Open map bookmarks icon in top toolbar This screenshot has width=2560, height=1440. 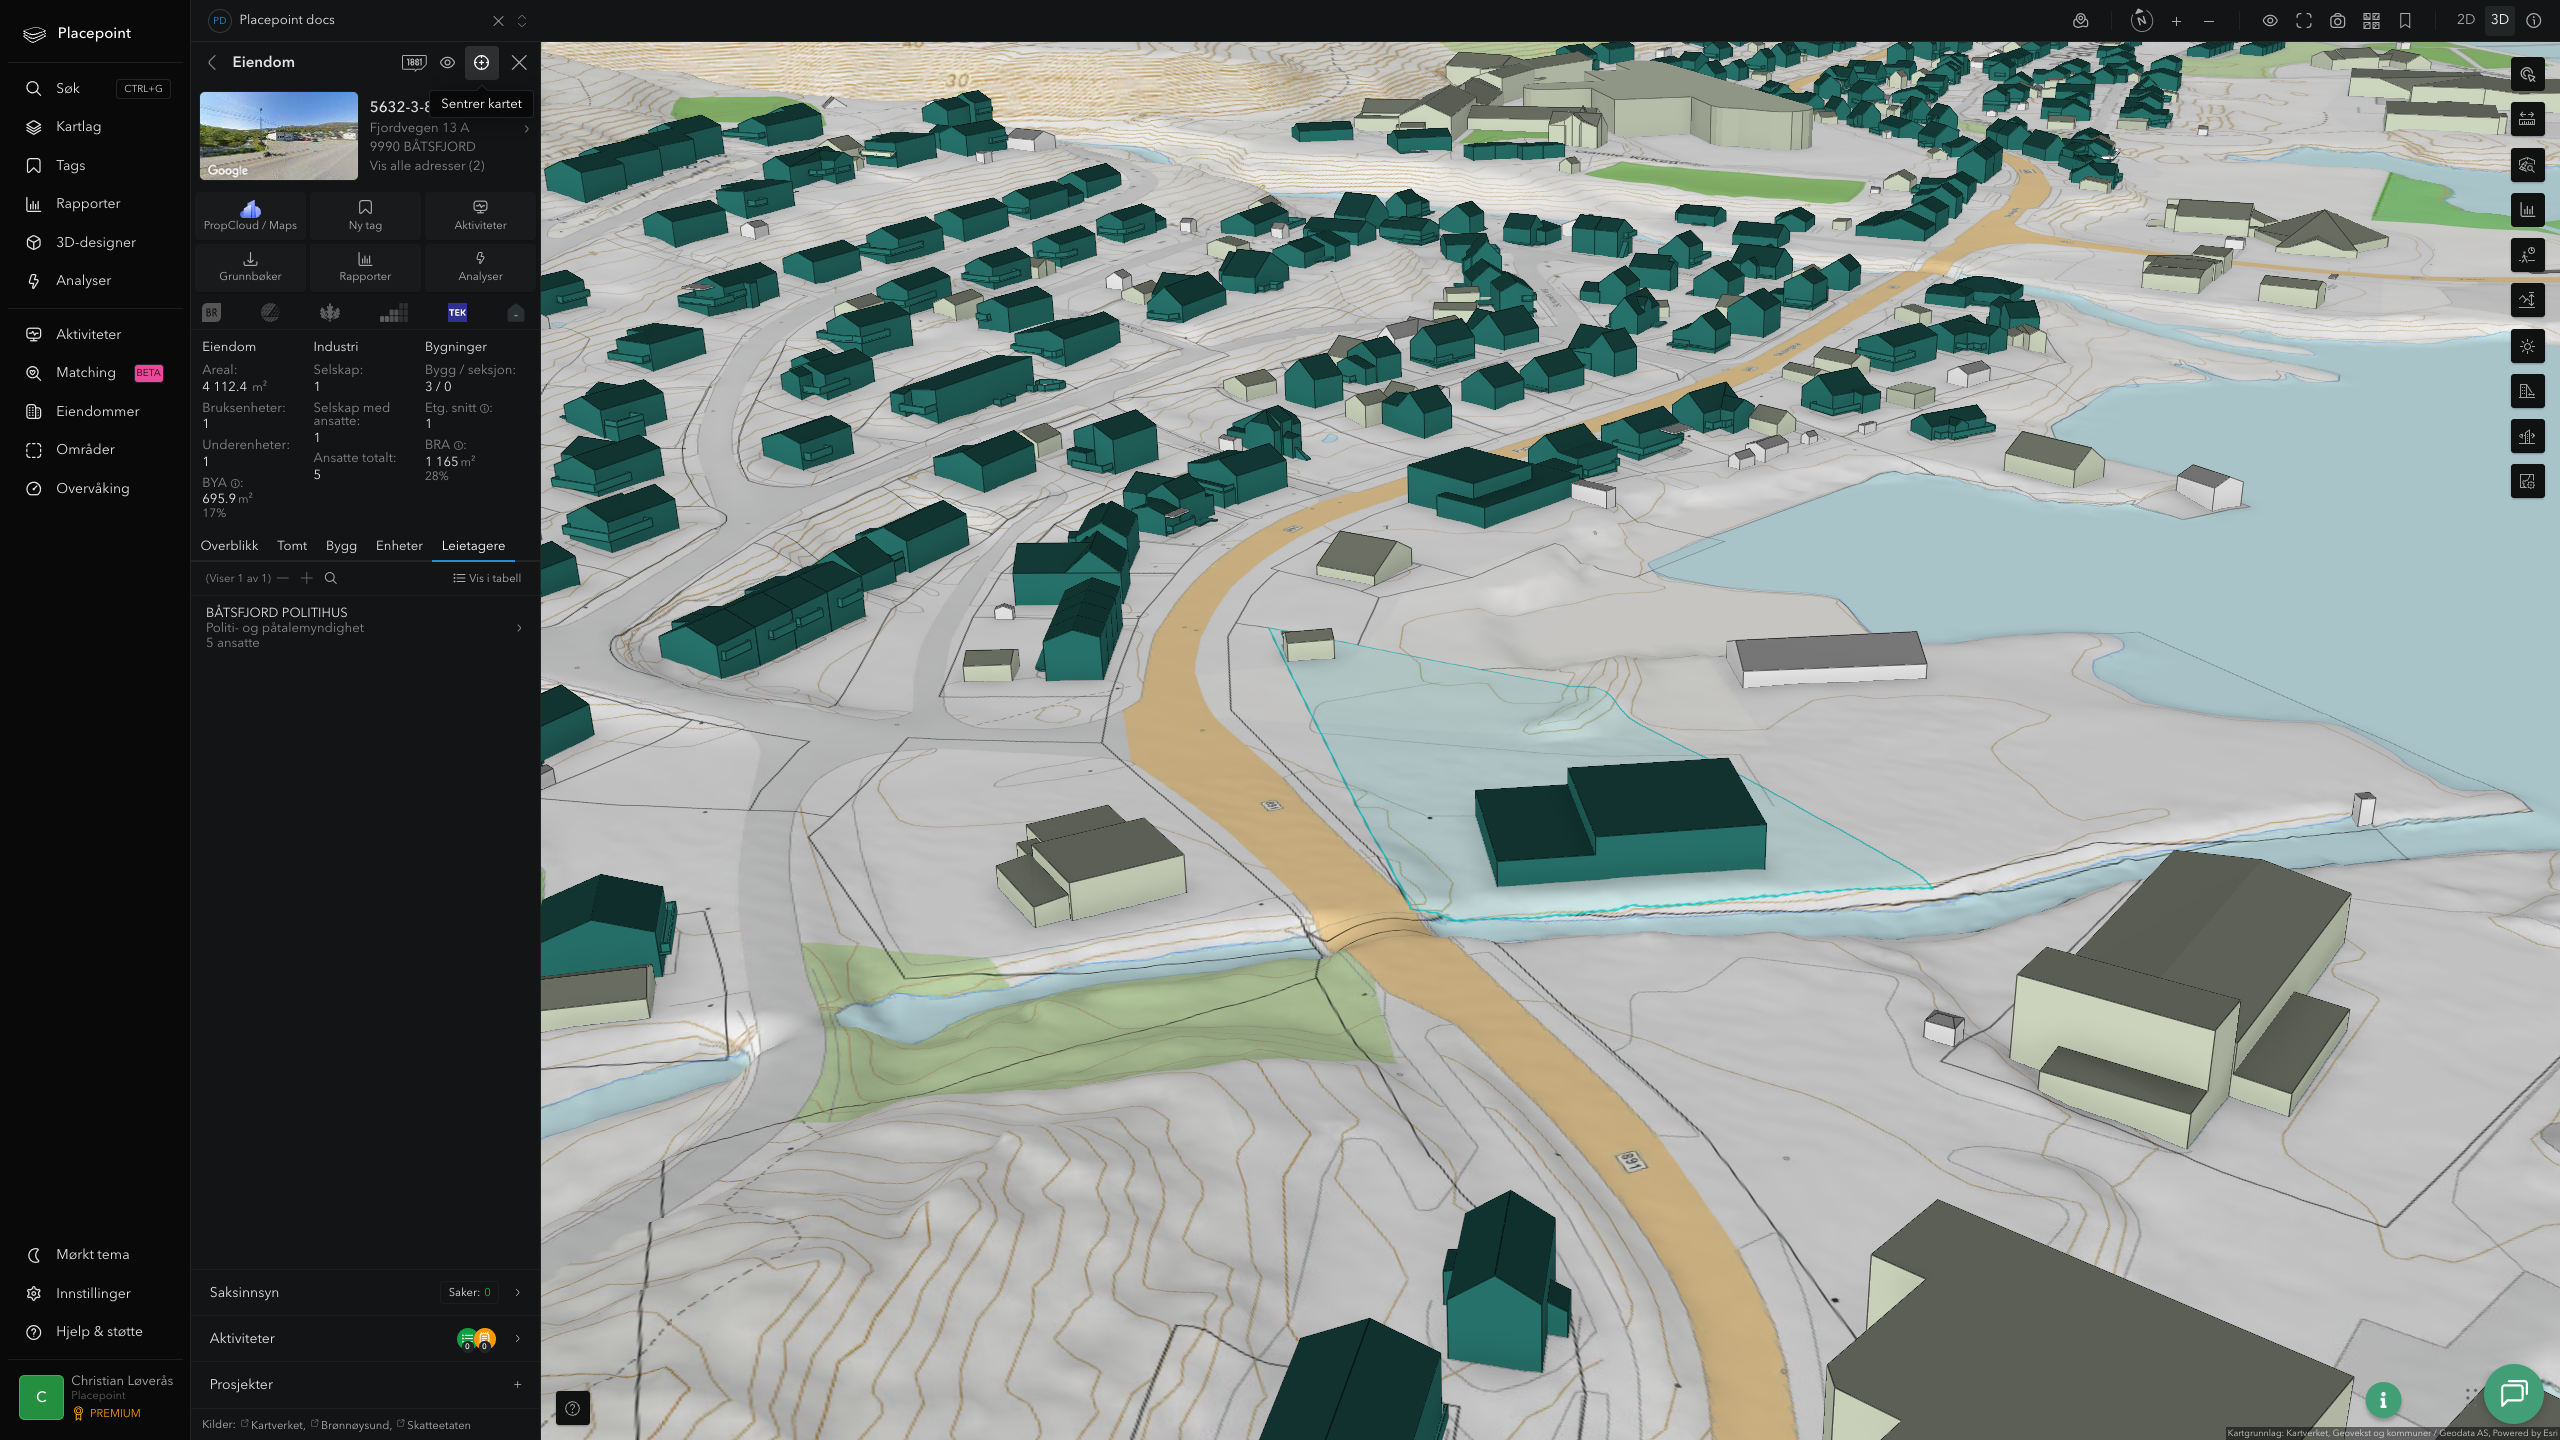pyautogui.click(x=2405, y=21)
